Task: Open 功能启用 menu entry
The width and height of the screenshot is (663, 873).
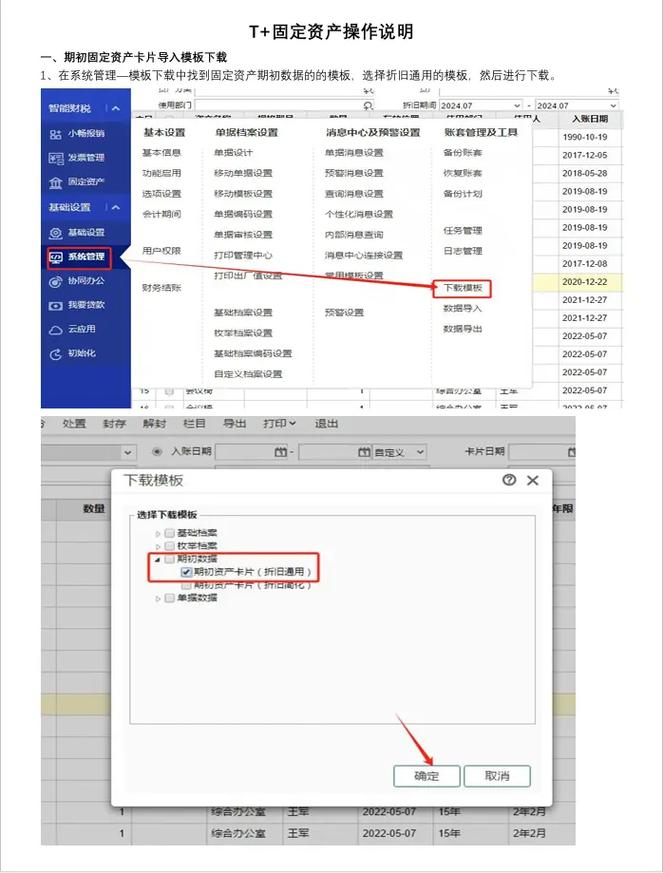Action: [x=161, y=173]
